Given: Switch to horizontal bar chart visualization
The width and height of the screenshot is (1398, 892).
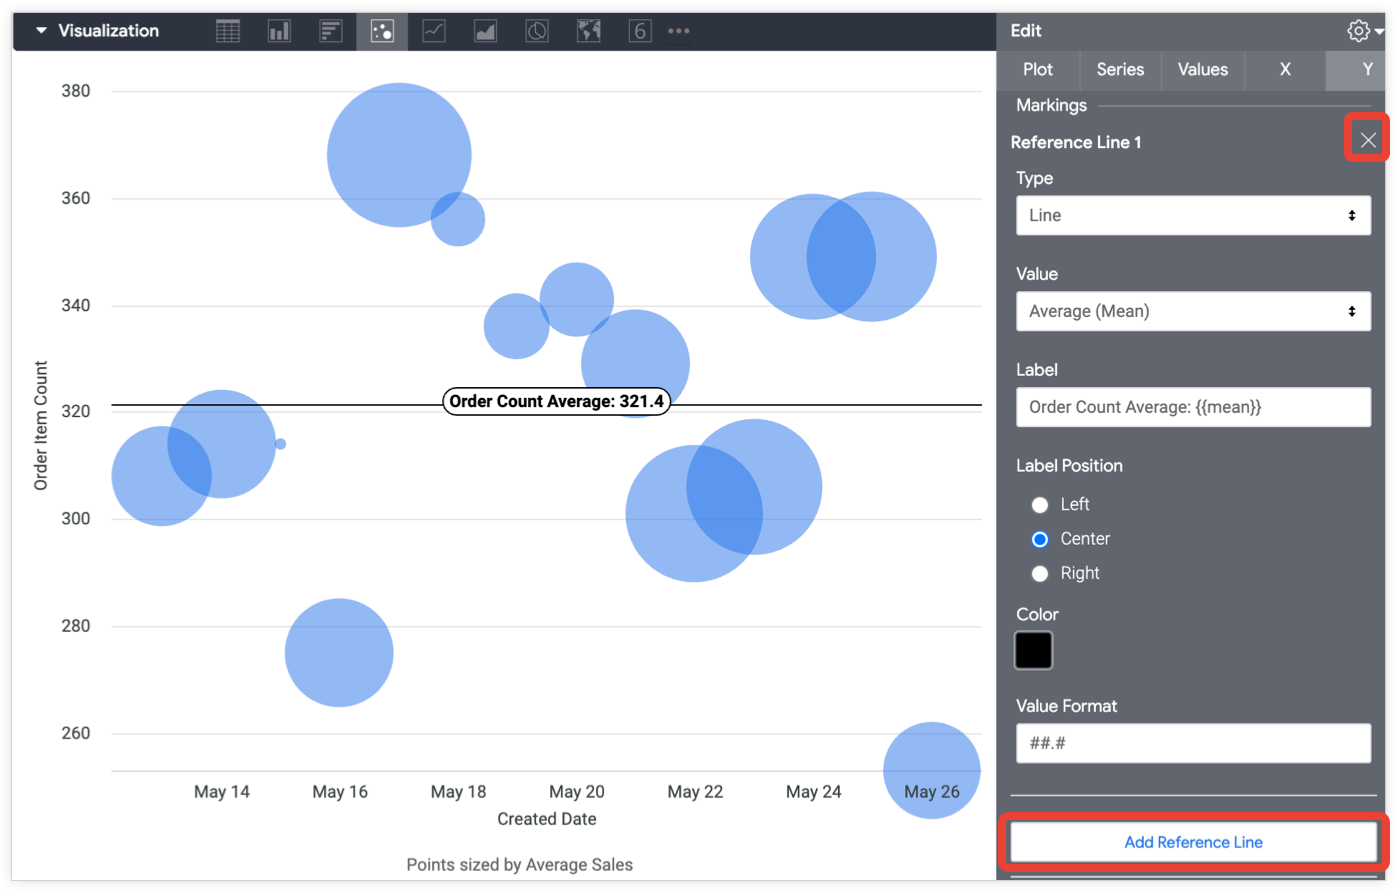Looking at the screenshot, I should click(331, 31).
